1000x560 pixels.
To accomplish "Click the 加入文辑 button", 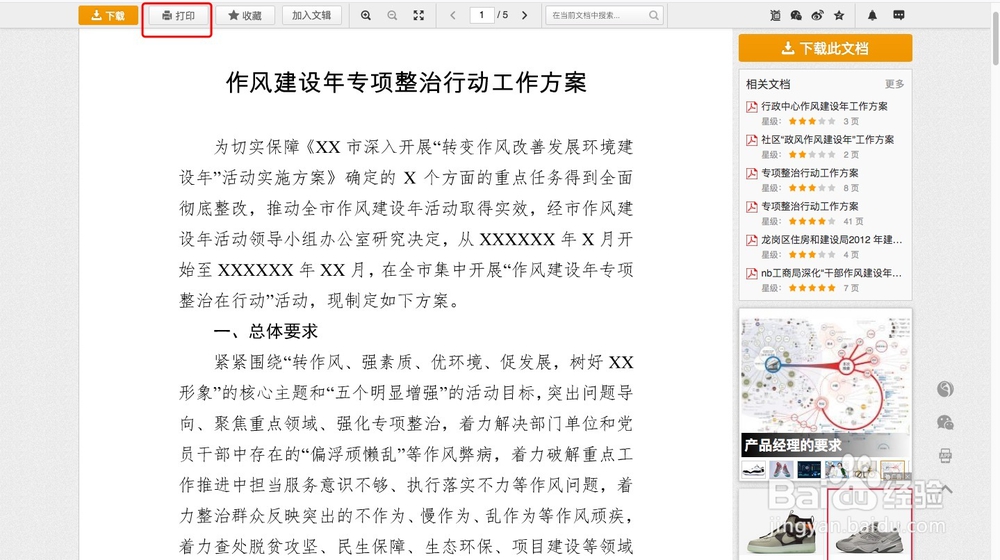I will [311, 15].
